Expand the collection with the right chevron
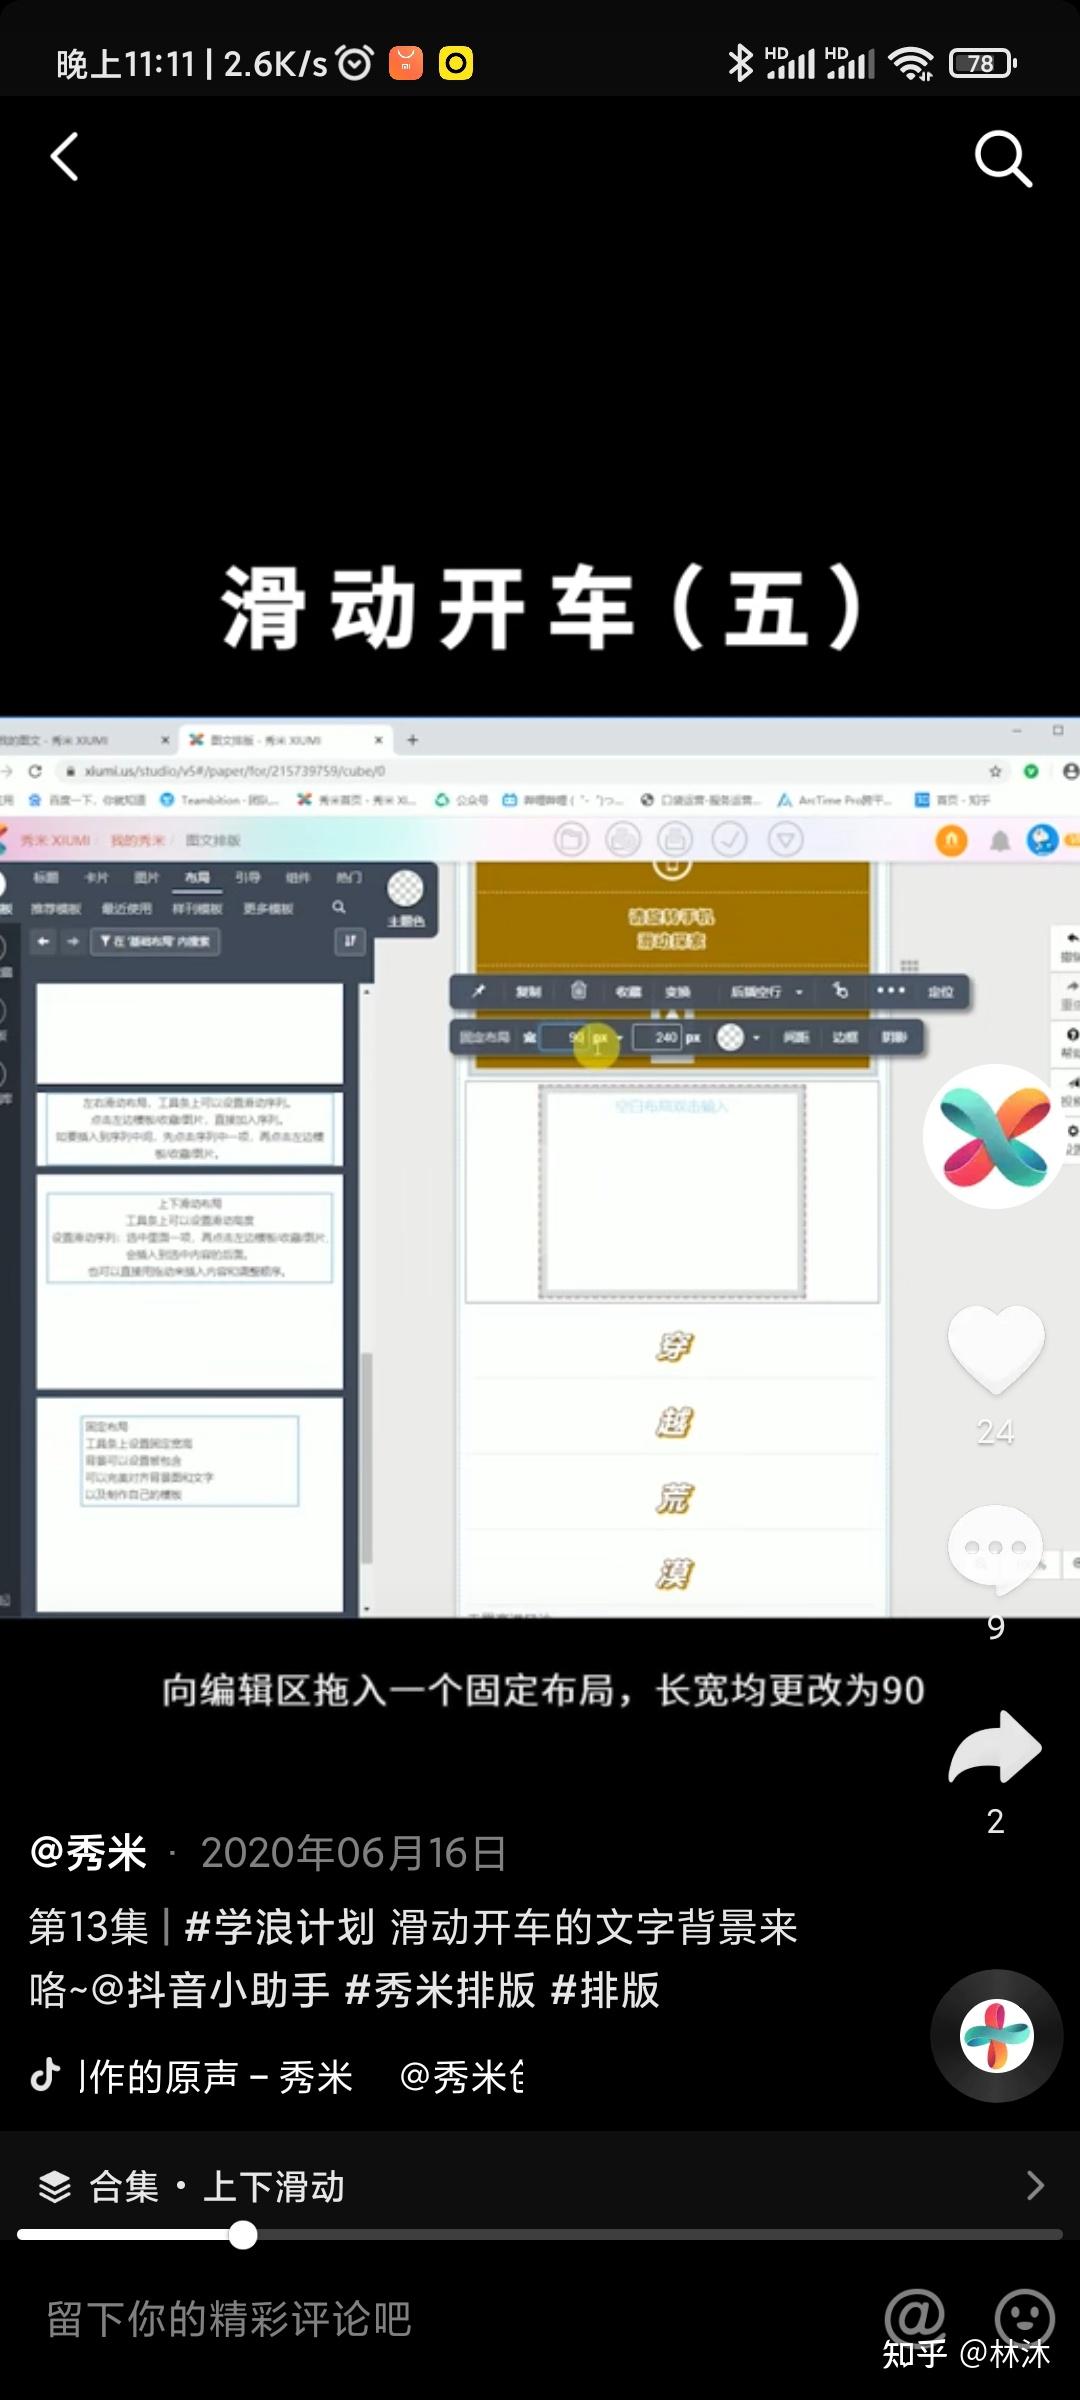1080x2400 pixels. point(1035,2186)
